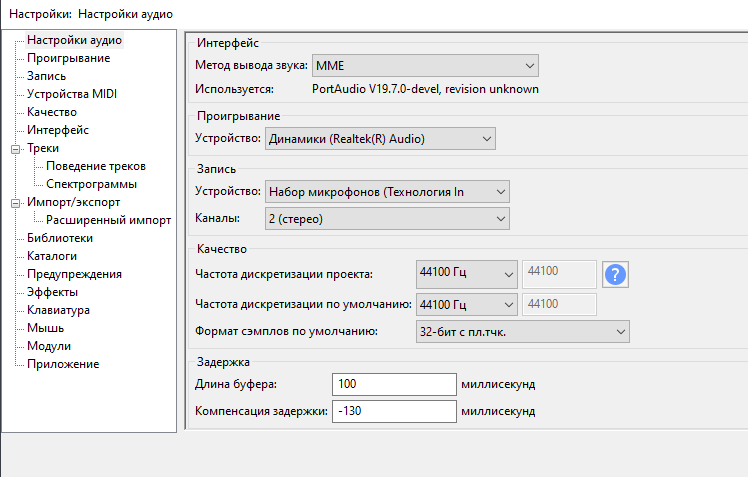Select Клавиатура in the settings list

[58, 310]
